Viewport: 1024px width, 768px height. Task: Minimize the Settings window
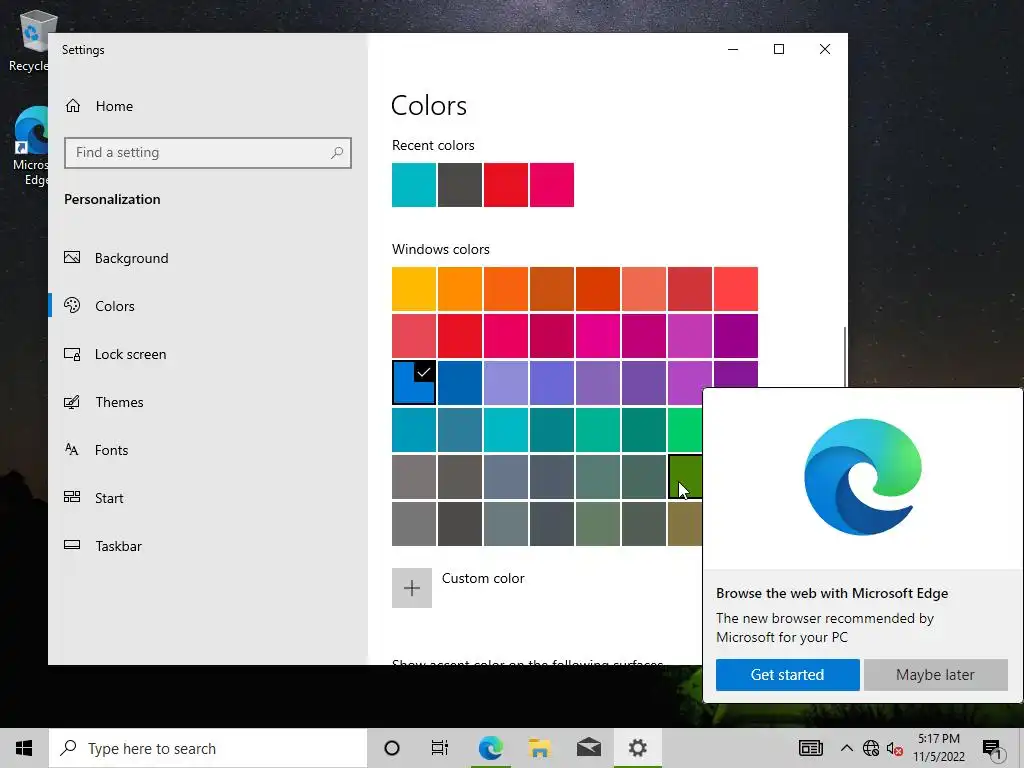(x=733, y=49)
